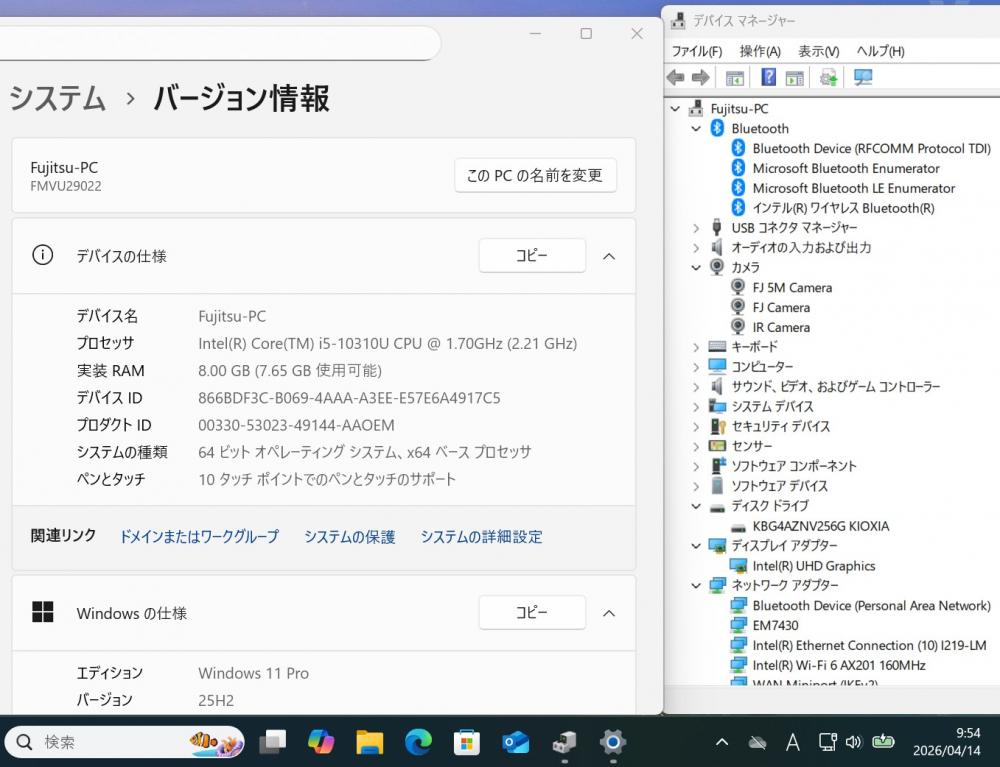Image resolution: width=1000 pixels, height=767 pixels.
Task: Expand the USB コネクタ マネージャー node
Action: click(x=696, y=228)
